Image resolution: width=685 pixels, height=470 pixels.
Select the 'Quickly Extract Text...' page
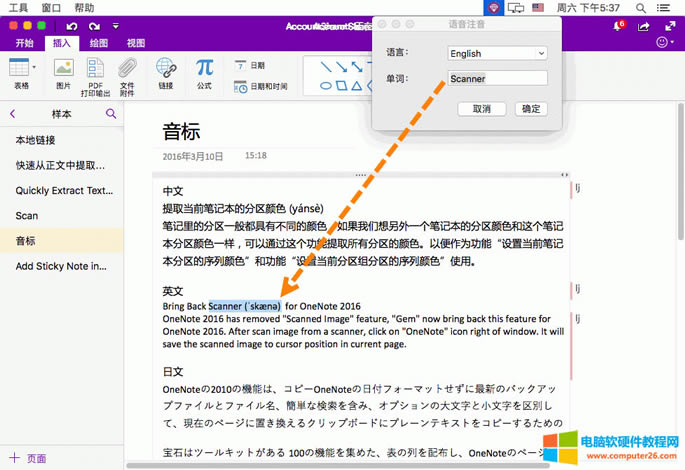coord(64,190)
